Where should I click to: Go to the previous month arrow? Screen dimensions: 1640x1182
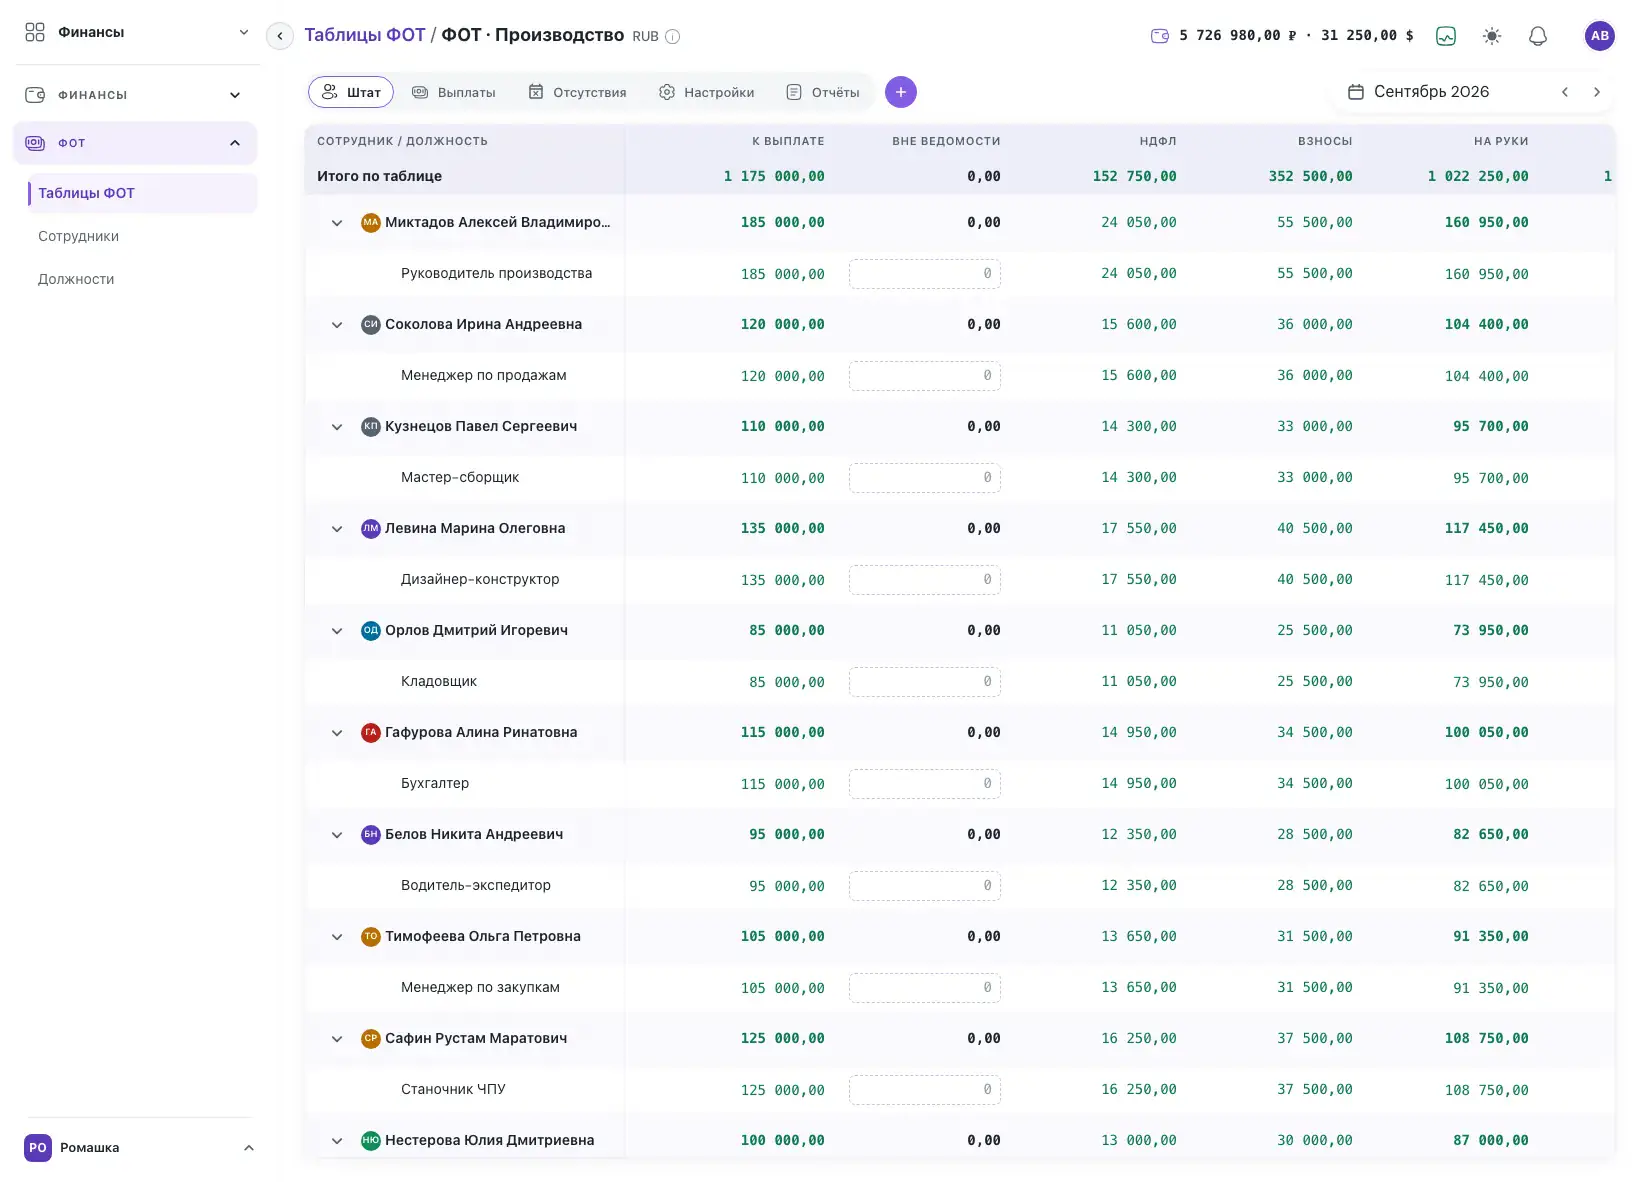pyautogui.click(x=1565, y=92)
